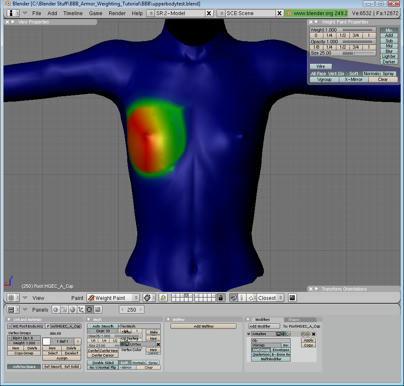Viewport: 404px width, 386px height.
Task: Toggle the layer lock padlock icon
Action: 220,298
